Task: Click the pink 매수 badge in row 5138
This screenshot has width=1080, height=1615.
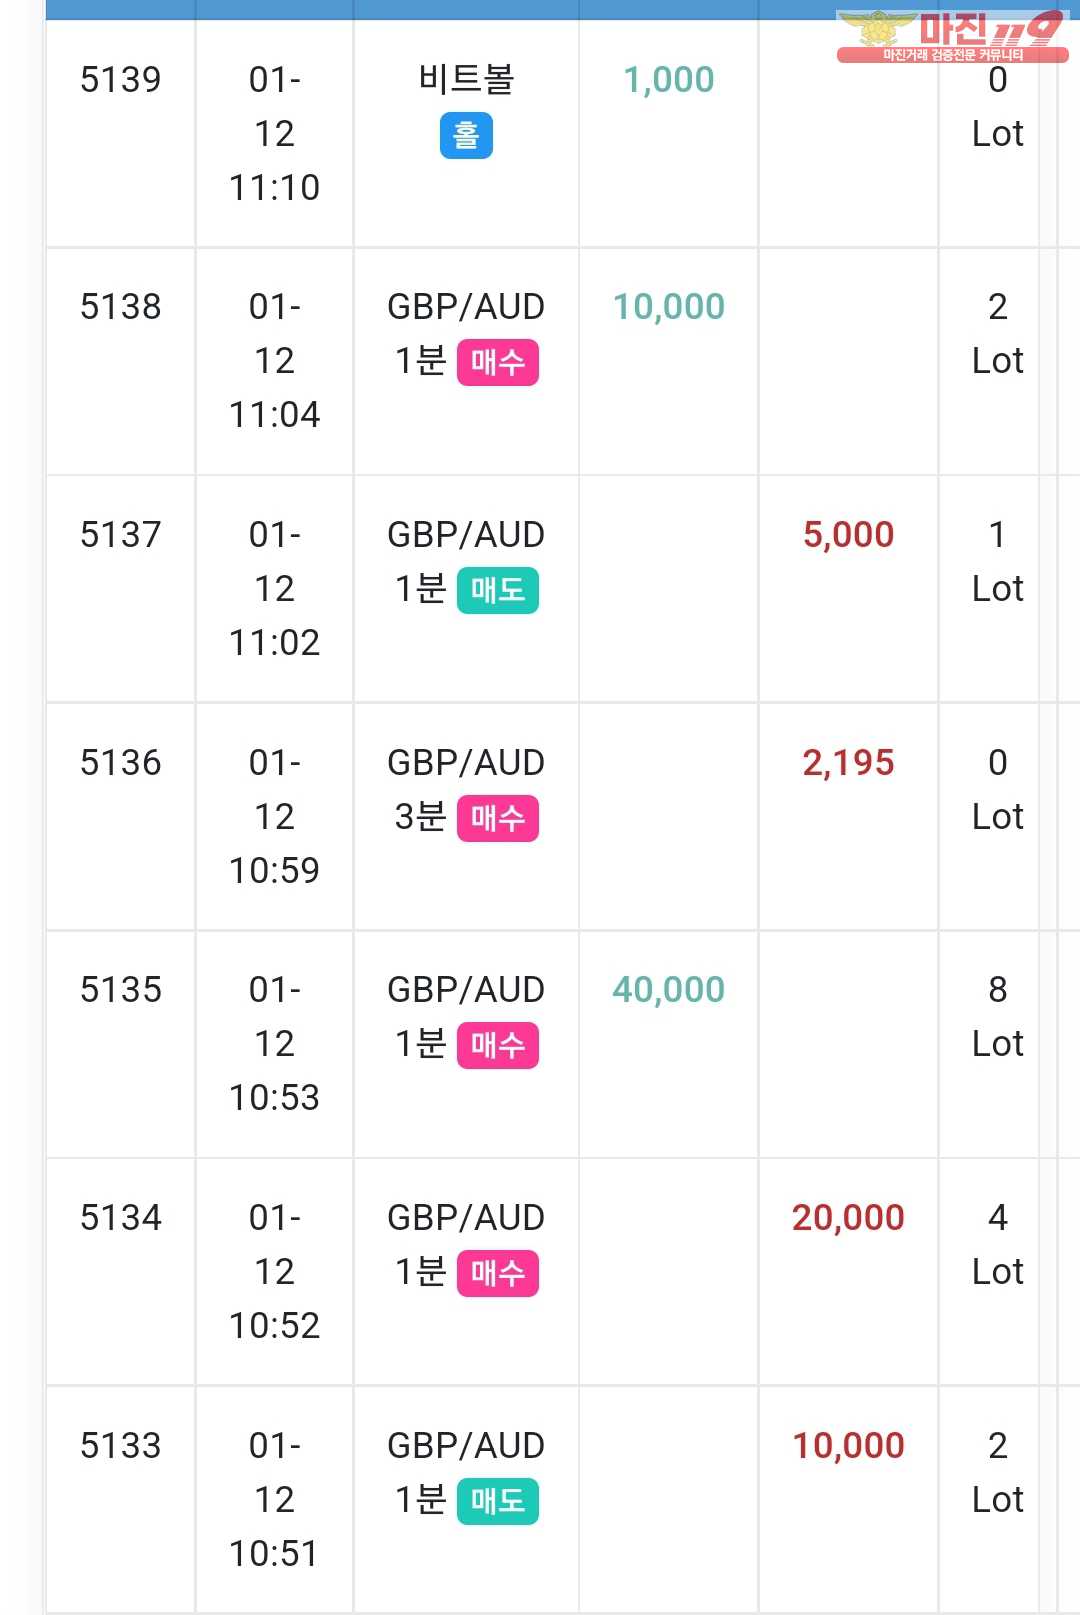Action: point(497,362)
